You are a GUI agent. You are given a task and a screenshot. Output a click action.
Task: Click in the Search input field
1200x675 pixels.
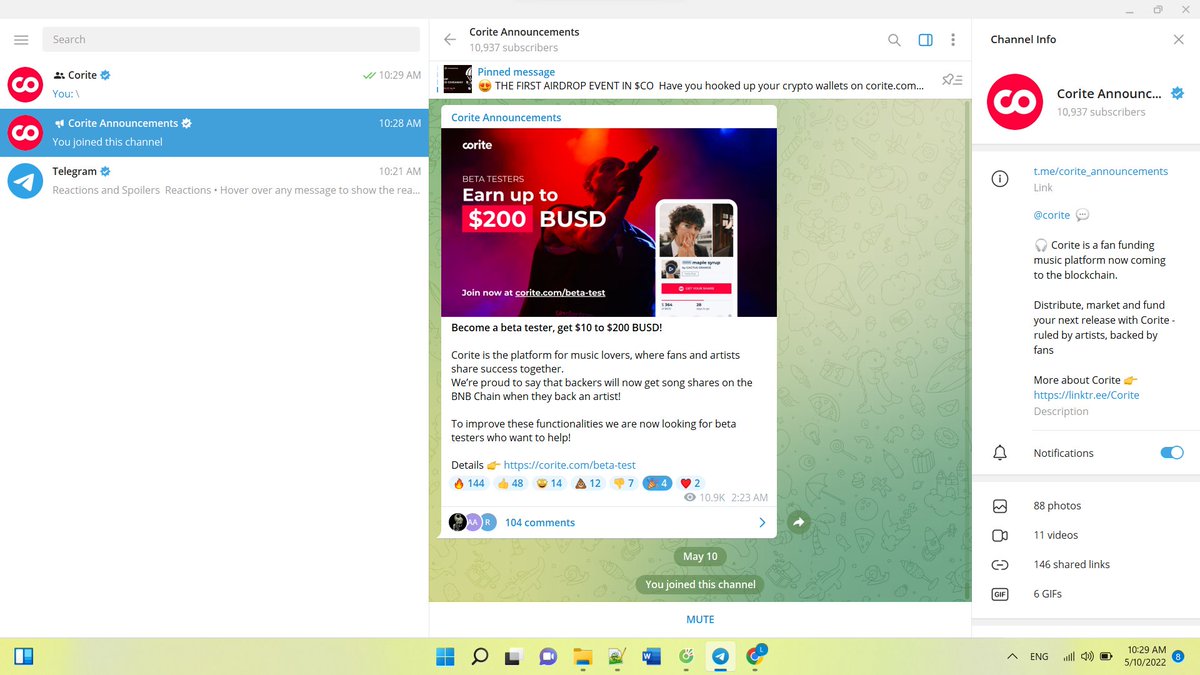point(231,40)
